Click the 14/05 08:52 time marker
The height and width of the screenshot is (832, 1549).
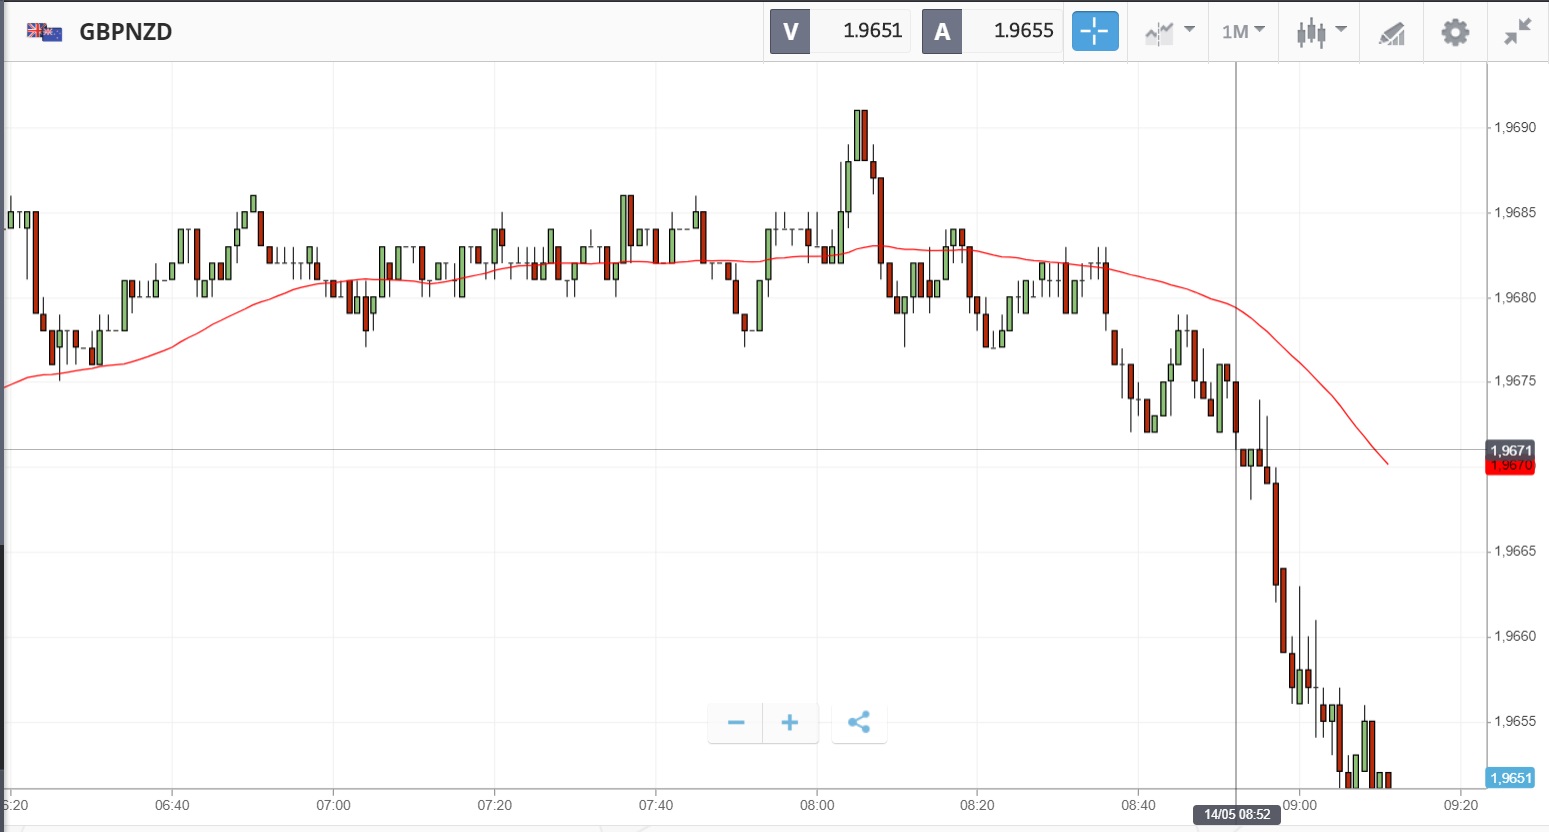[x=1236, y=814]
